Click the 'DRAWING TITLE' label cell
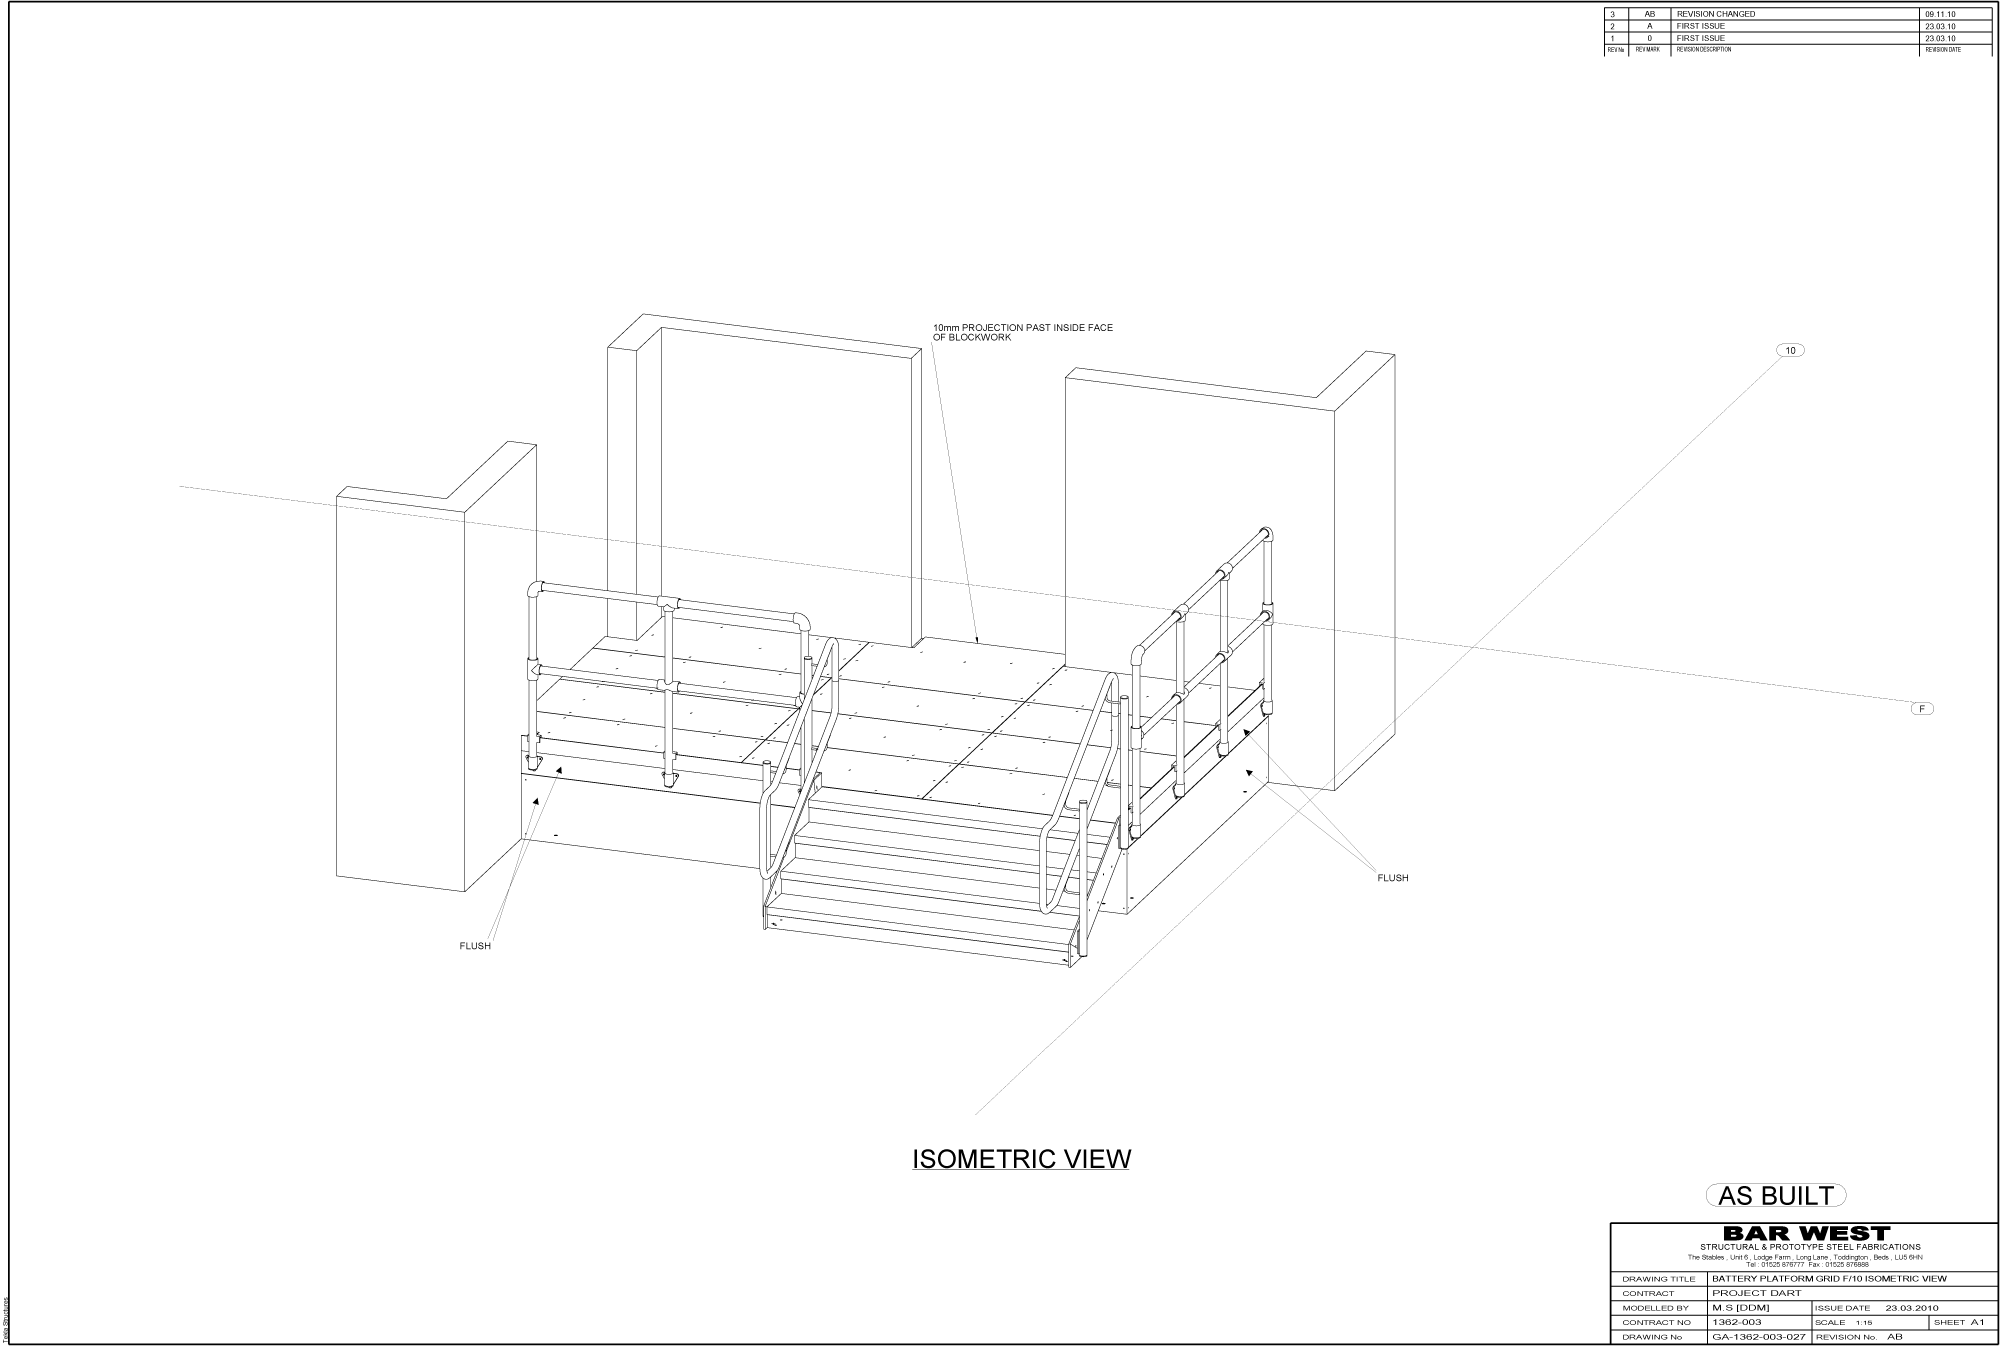This screenshot has height=1350, width=2000. [x=1659, y=1279]
